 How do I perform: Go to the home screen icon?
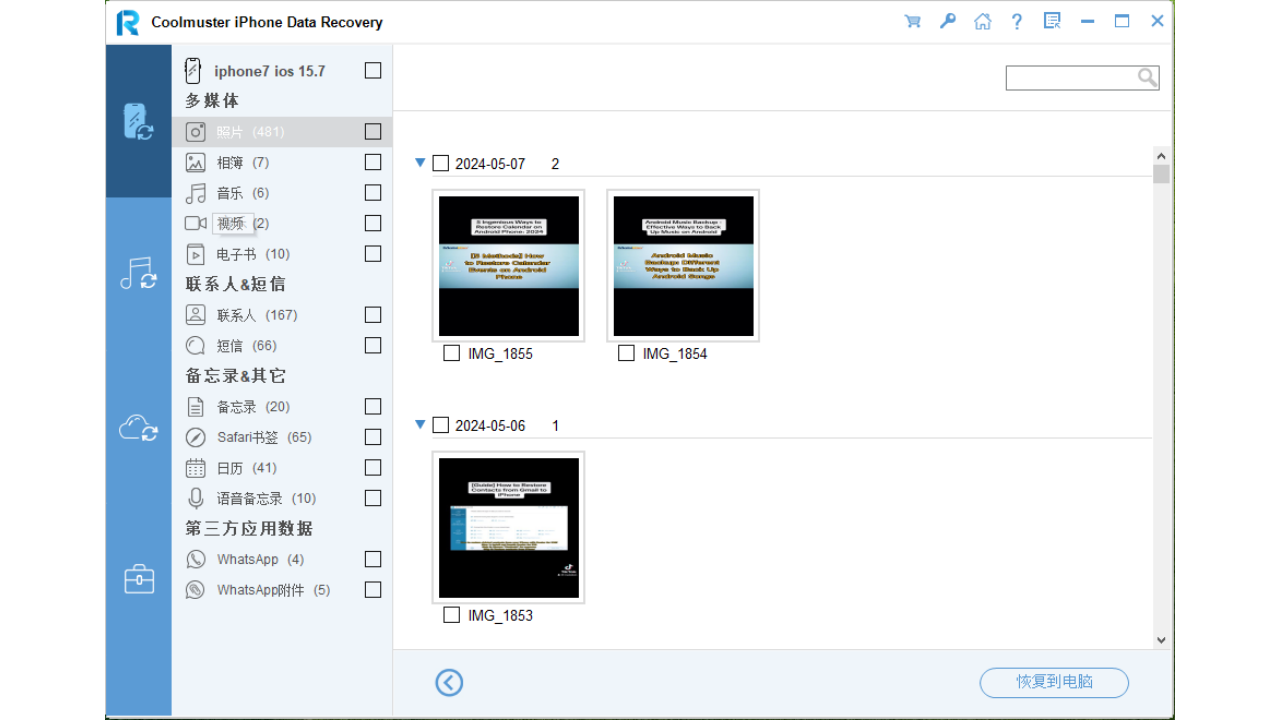pos(982,20)
